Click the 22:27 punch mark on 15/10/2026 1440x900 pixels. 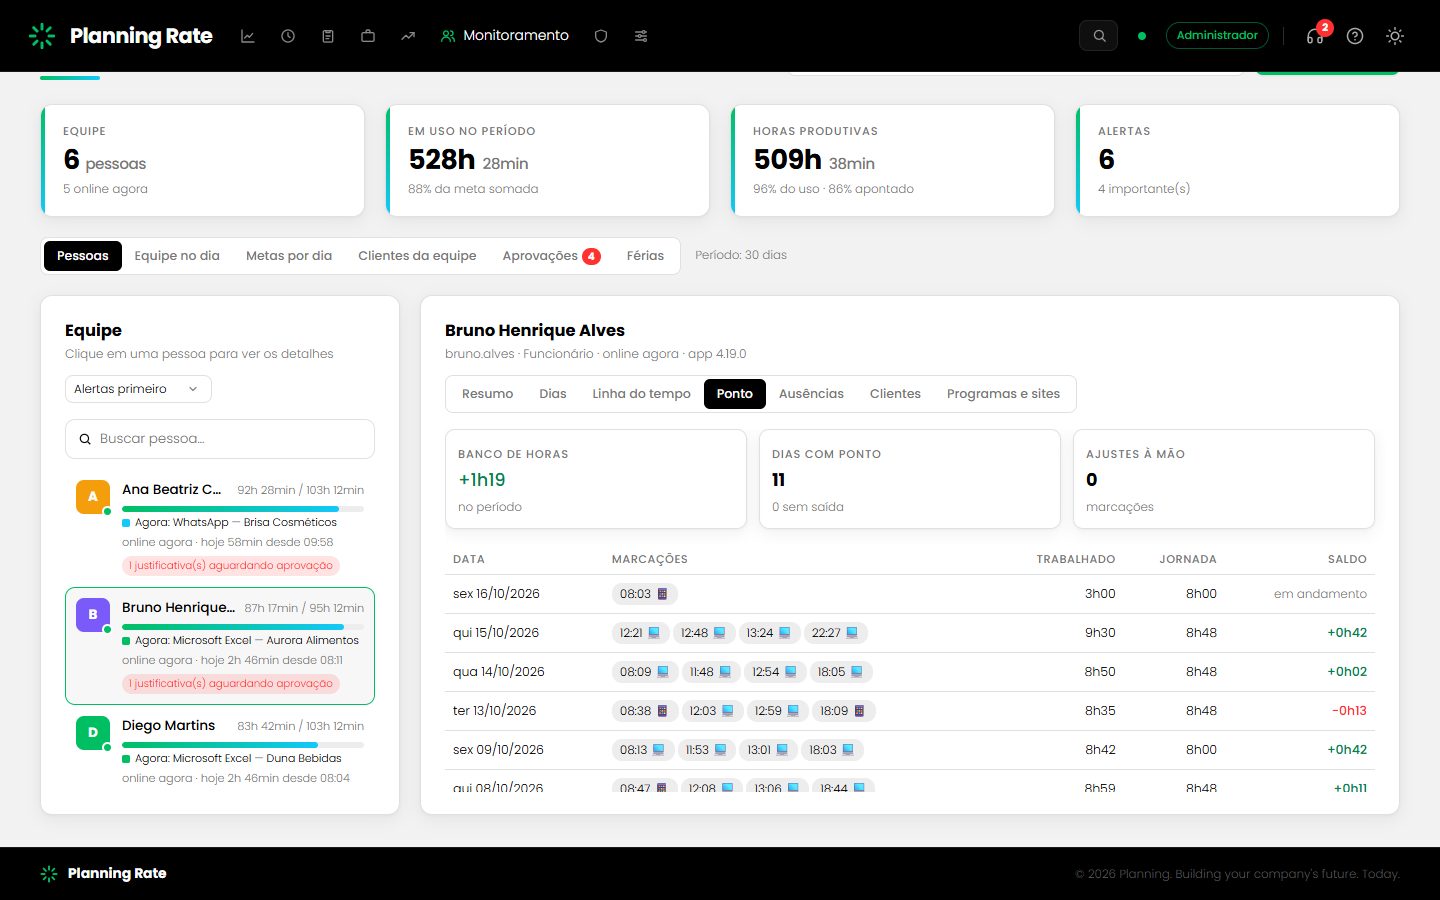[x=835, y=633]
